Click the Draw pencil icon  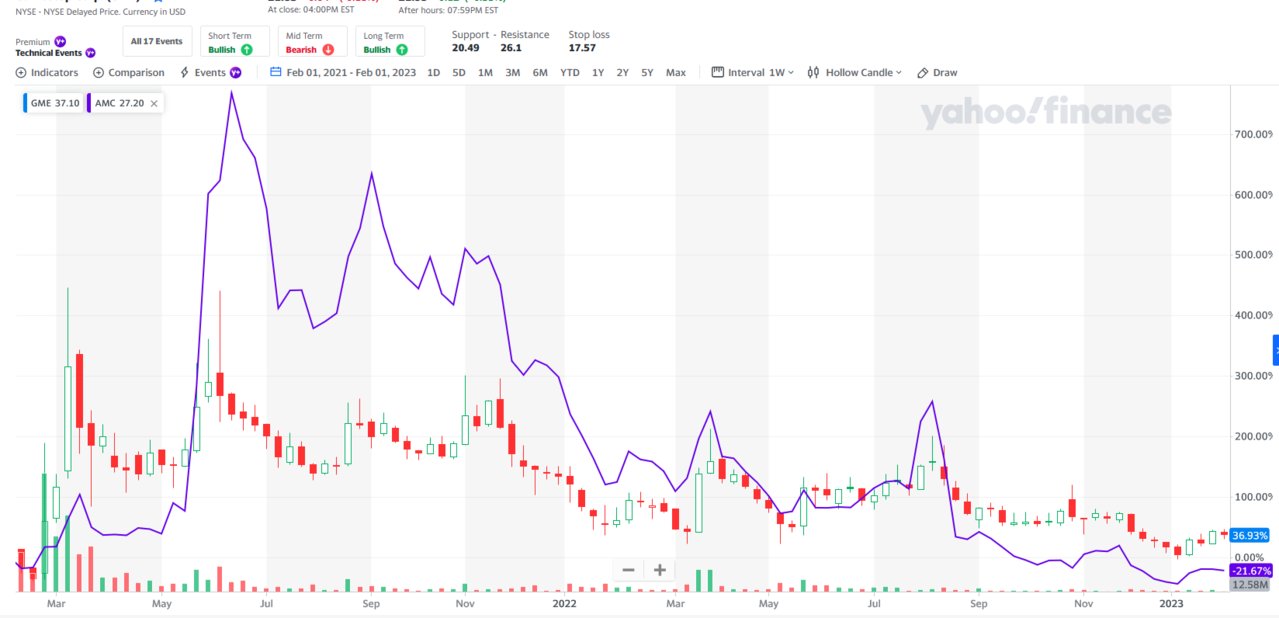click(x=923, y=73)
